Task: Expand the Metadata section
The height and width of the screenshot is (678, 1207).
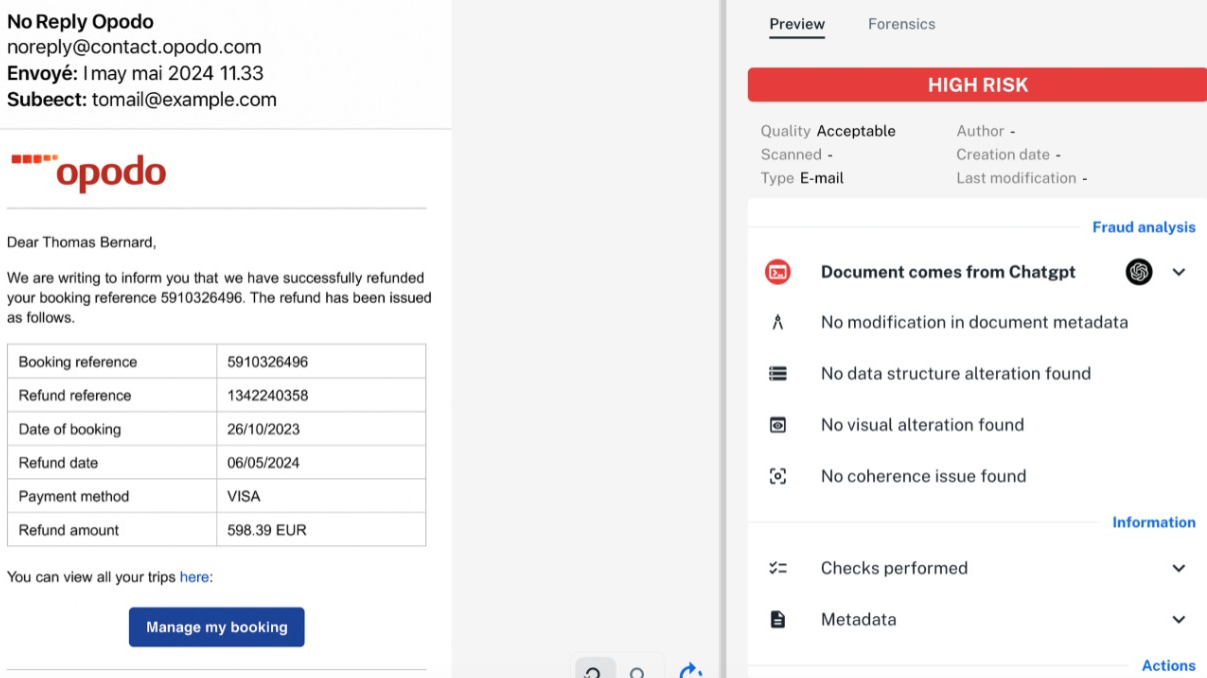Action: [x=1179, y=620]
